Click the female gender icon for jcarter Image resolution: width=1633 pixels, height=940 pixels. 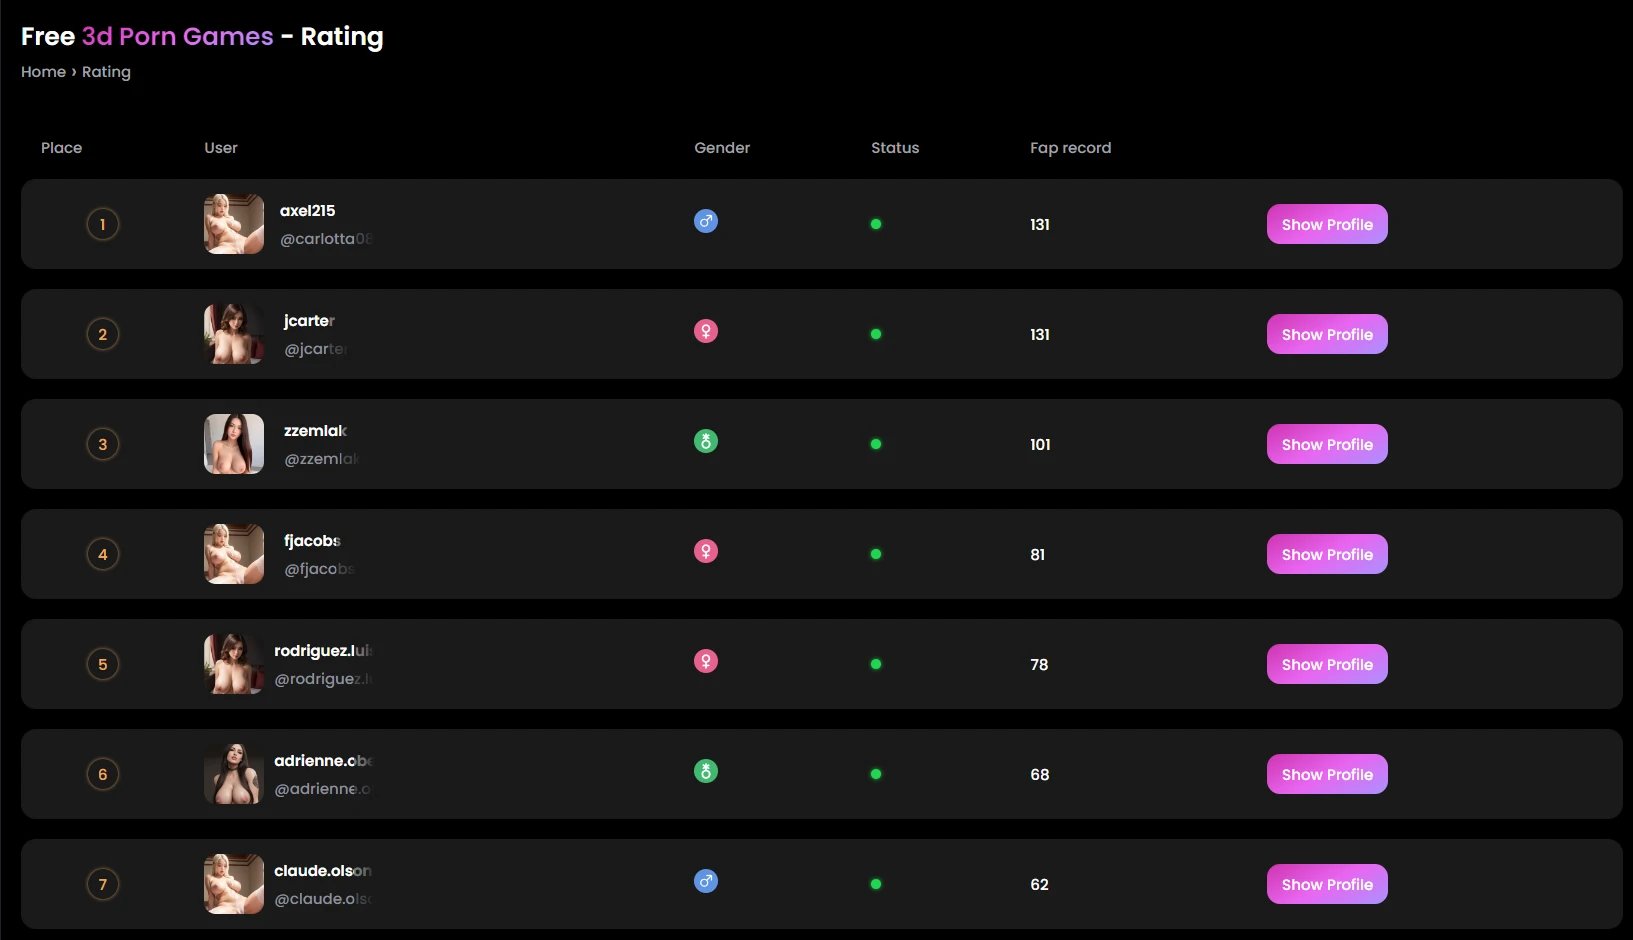click(706, 331)
